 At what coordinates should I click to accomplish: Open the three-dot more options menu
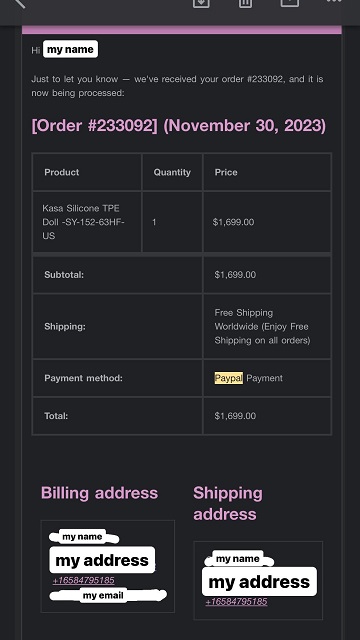[334, 1]
